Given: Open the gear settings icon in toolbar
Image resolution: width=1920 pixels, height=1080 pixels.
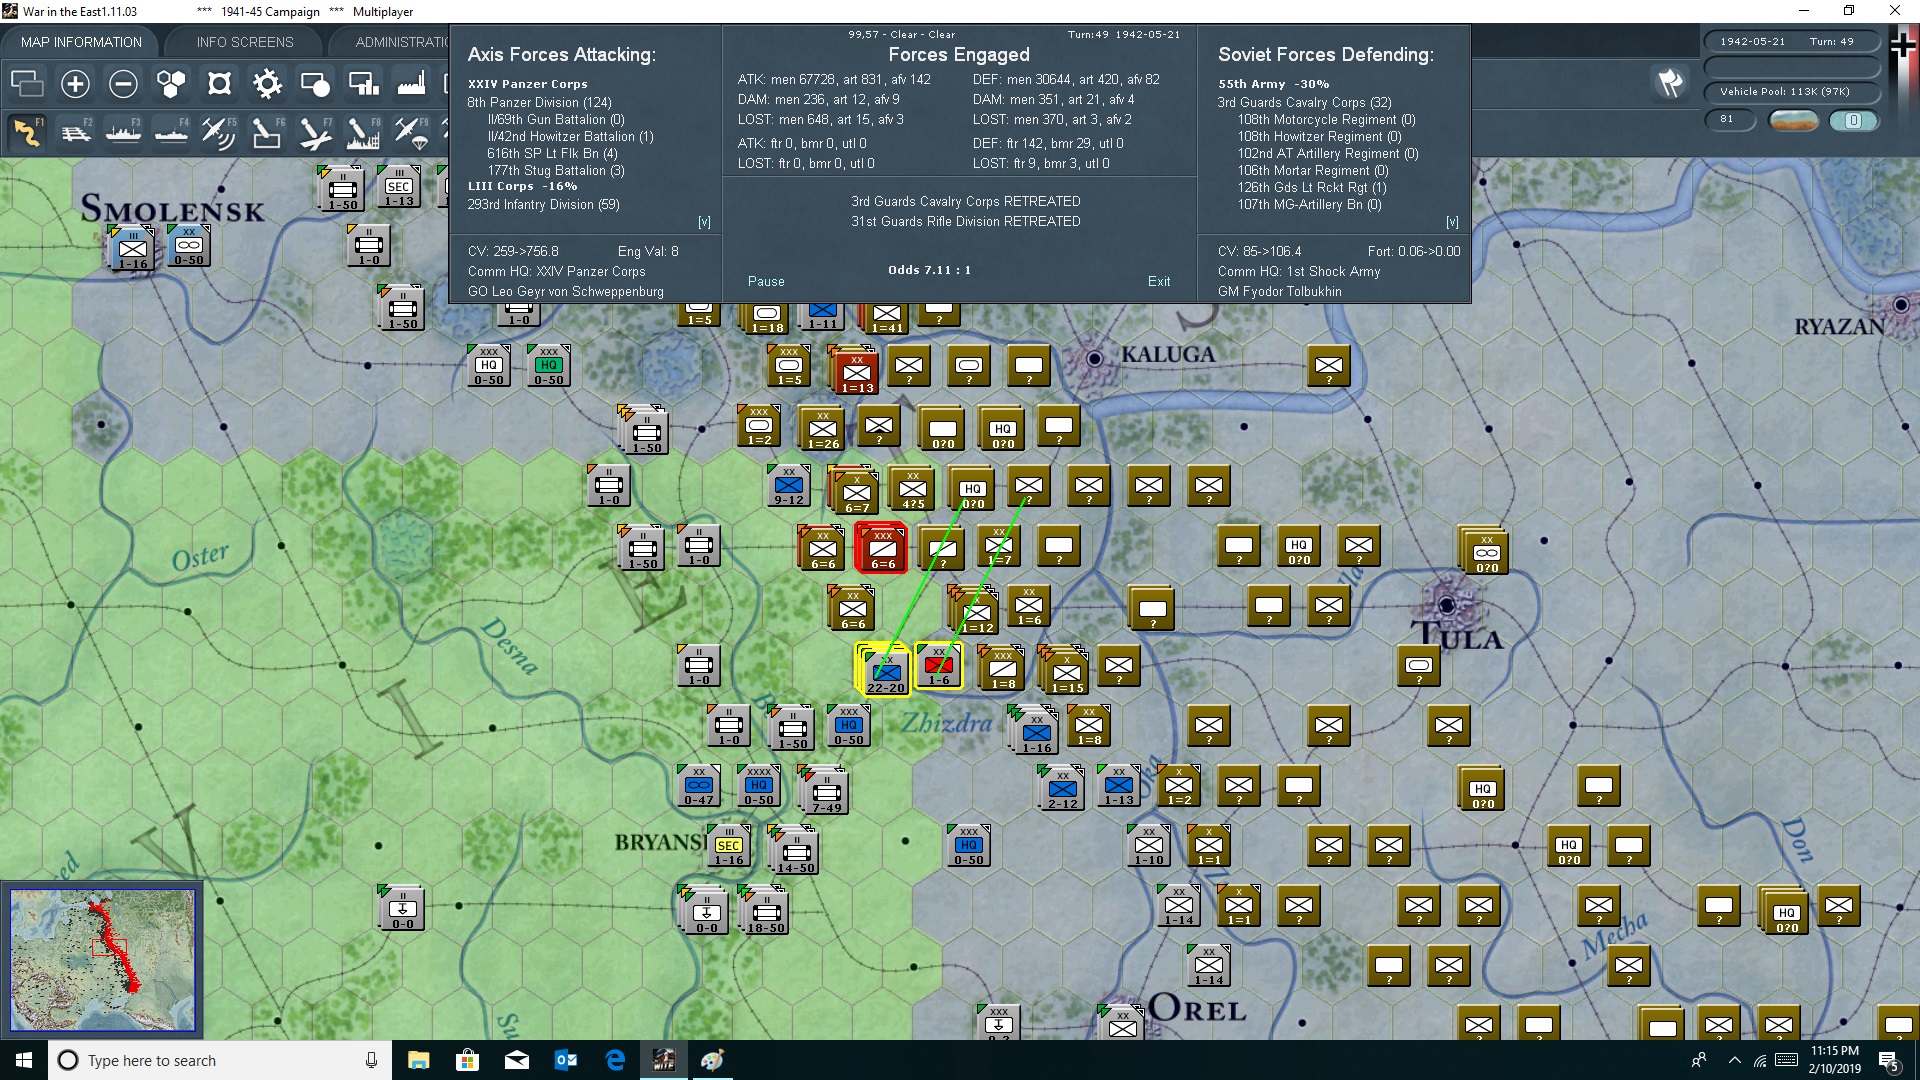Looking at the screenshot, I should 267,84.
